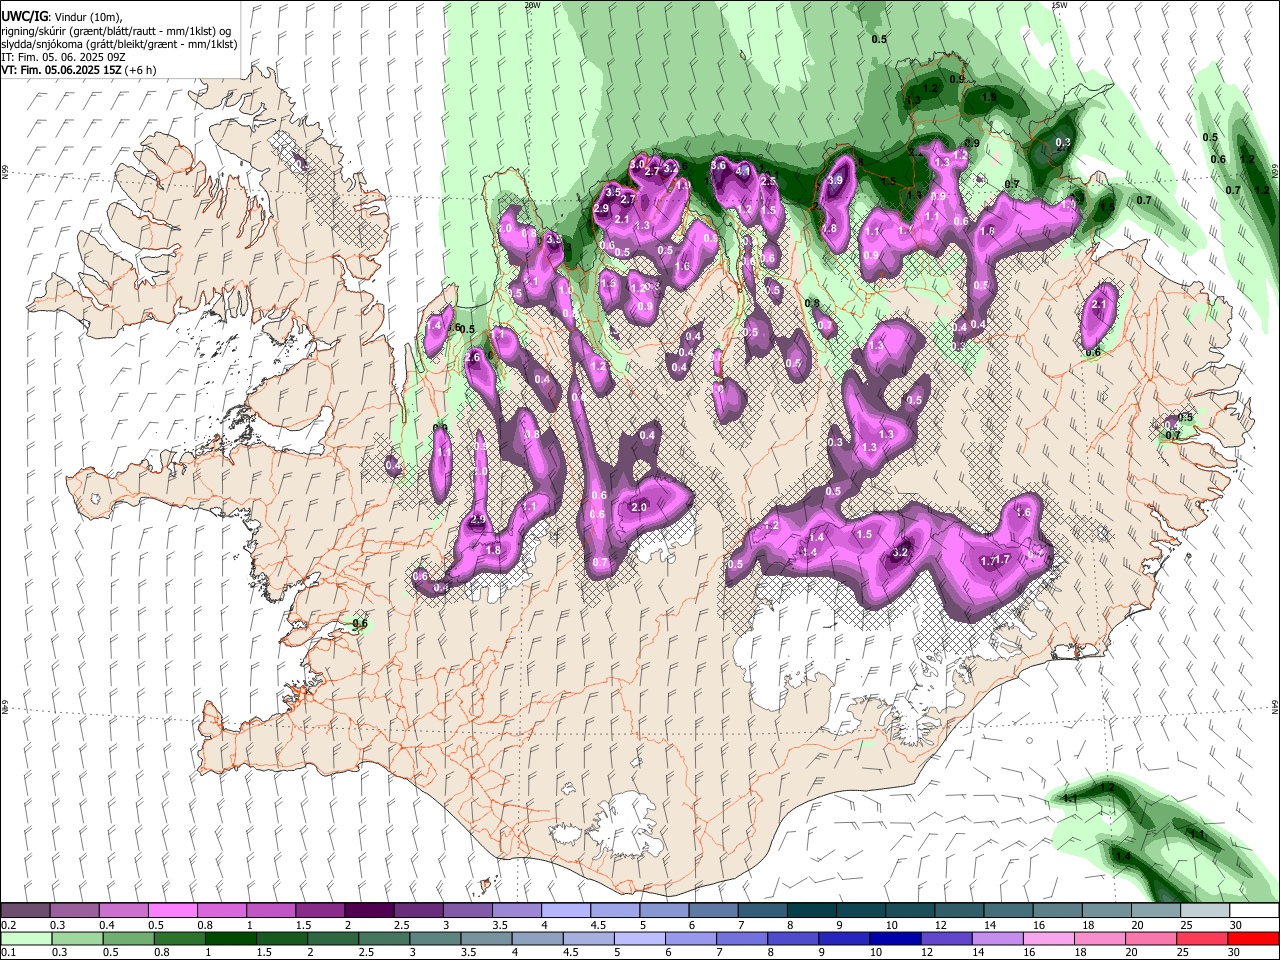This screenshot has width=1280, height=960.
Task: Select the "IT: Fim. 05. 06. 2025 09Z" line
Action: click(x=62, y=58)
